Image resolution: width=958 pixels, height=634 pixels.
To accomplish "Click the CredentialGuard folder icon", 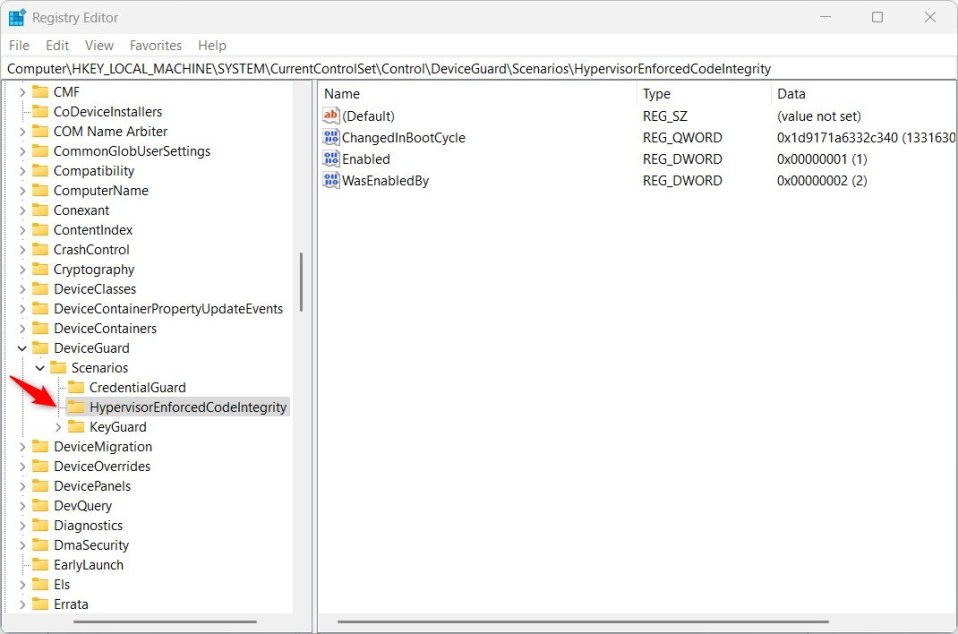I will click(x=80, y=387).
